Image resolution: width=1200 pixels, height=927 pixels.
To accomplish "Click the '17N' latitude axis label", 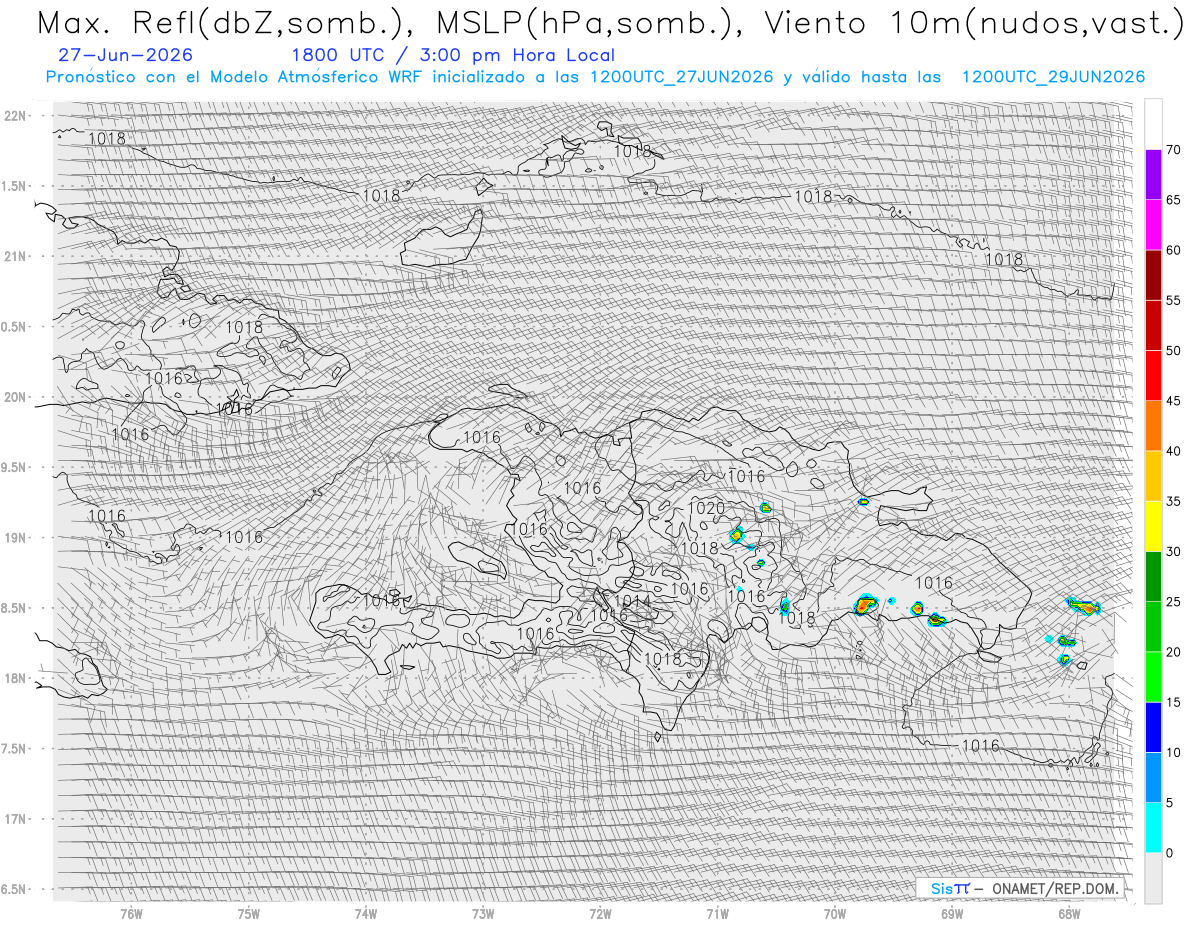I will pyautogui.click(x=16, y=819).
